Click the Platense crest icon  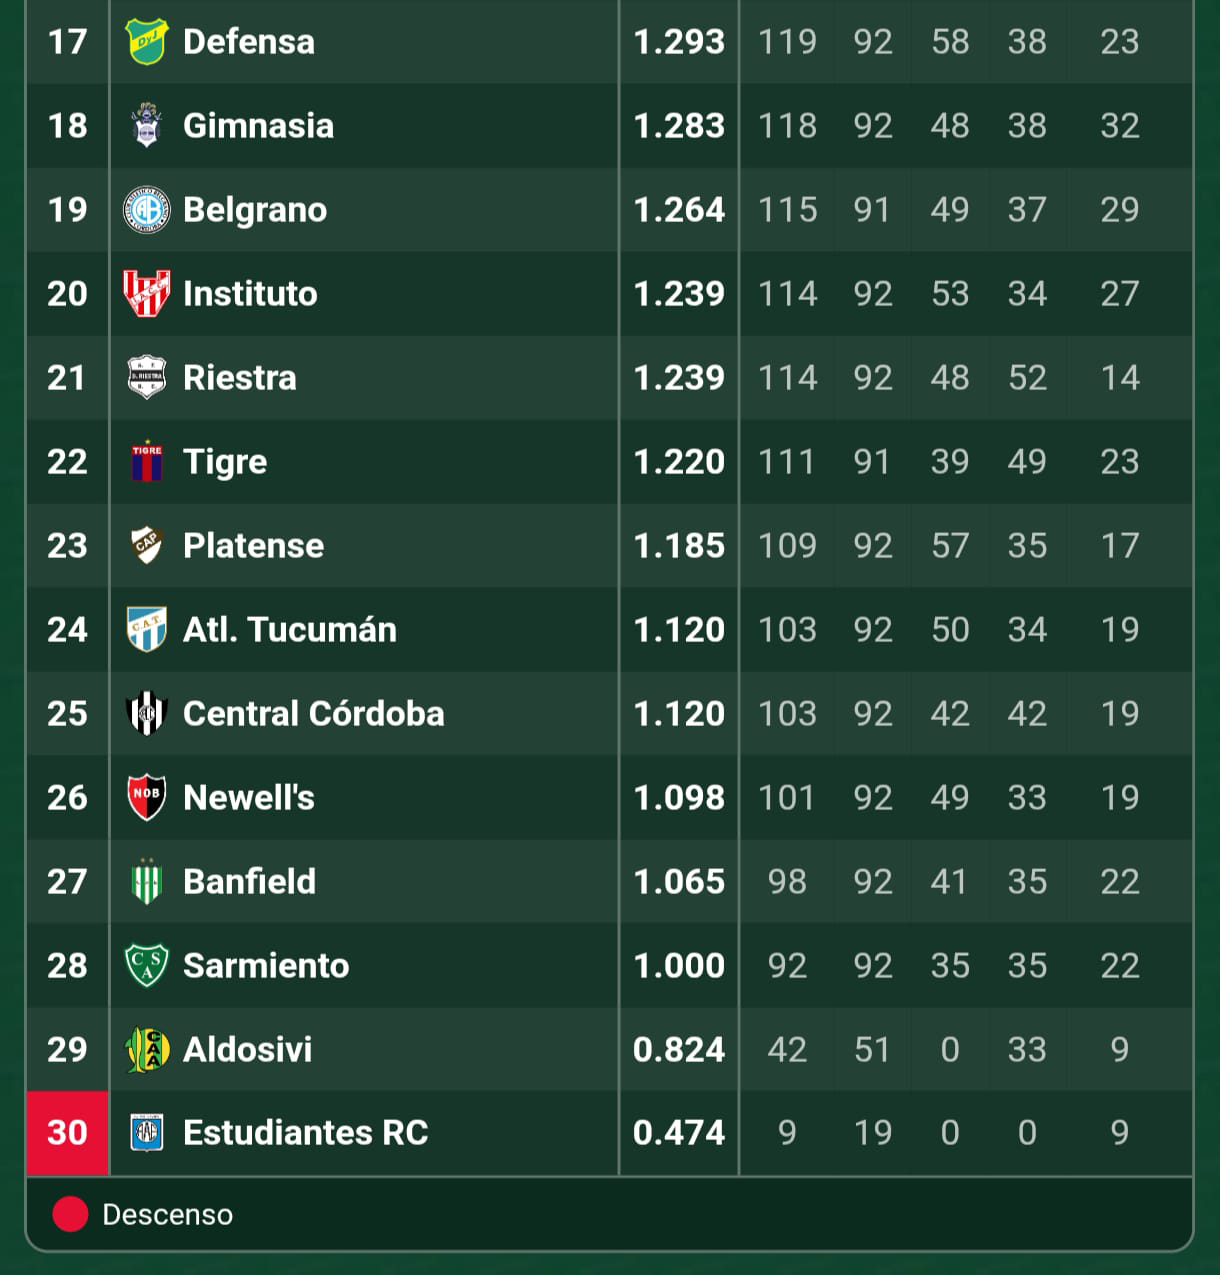(147, 545)
